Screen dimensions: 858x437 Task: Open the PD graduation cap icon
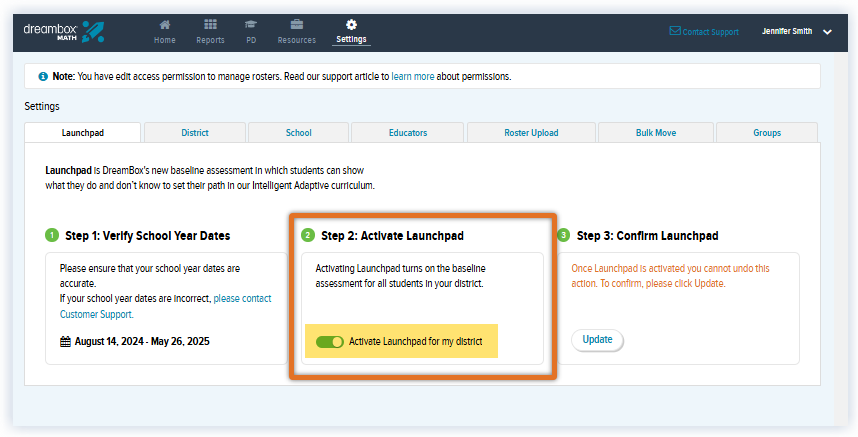click(x=251, y=25)
